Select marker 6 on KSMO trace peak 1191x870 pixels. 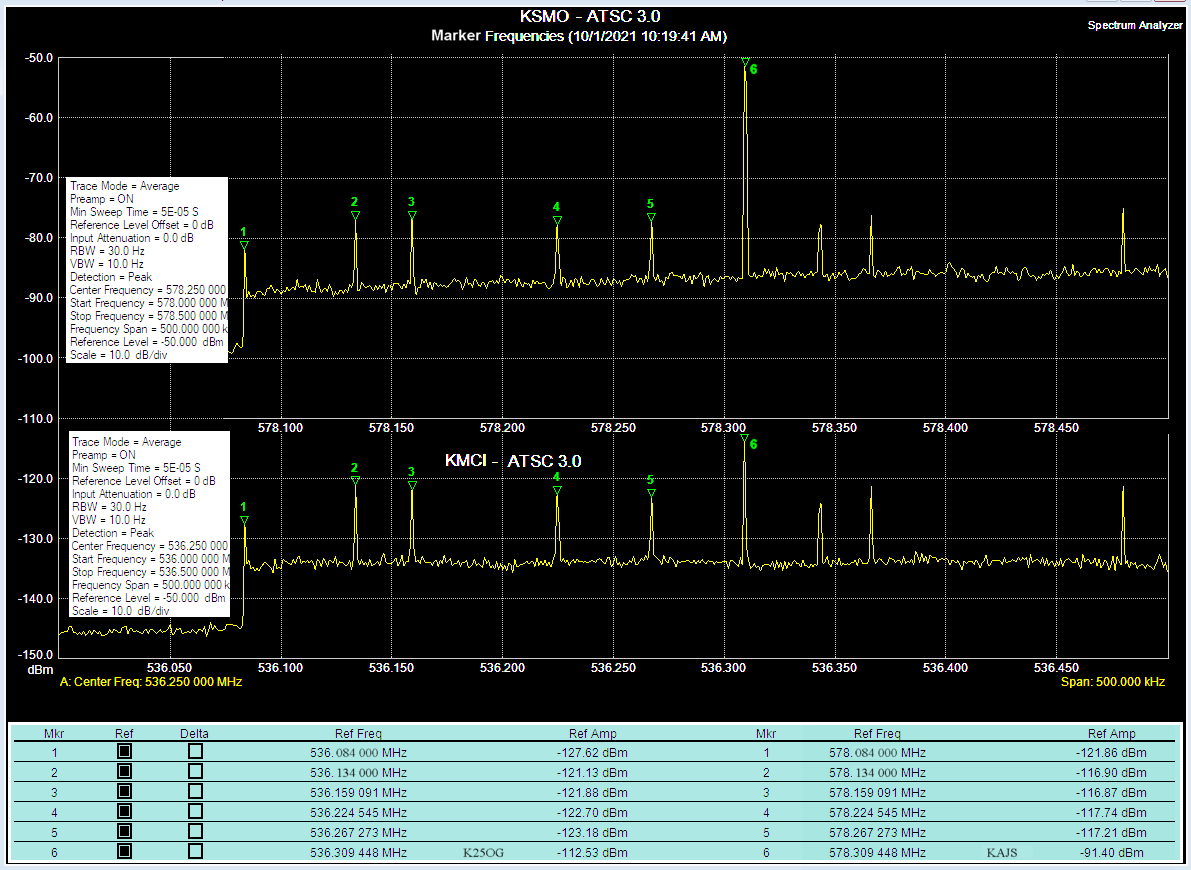[x=745, y=62]
